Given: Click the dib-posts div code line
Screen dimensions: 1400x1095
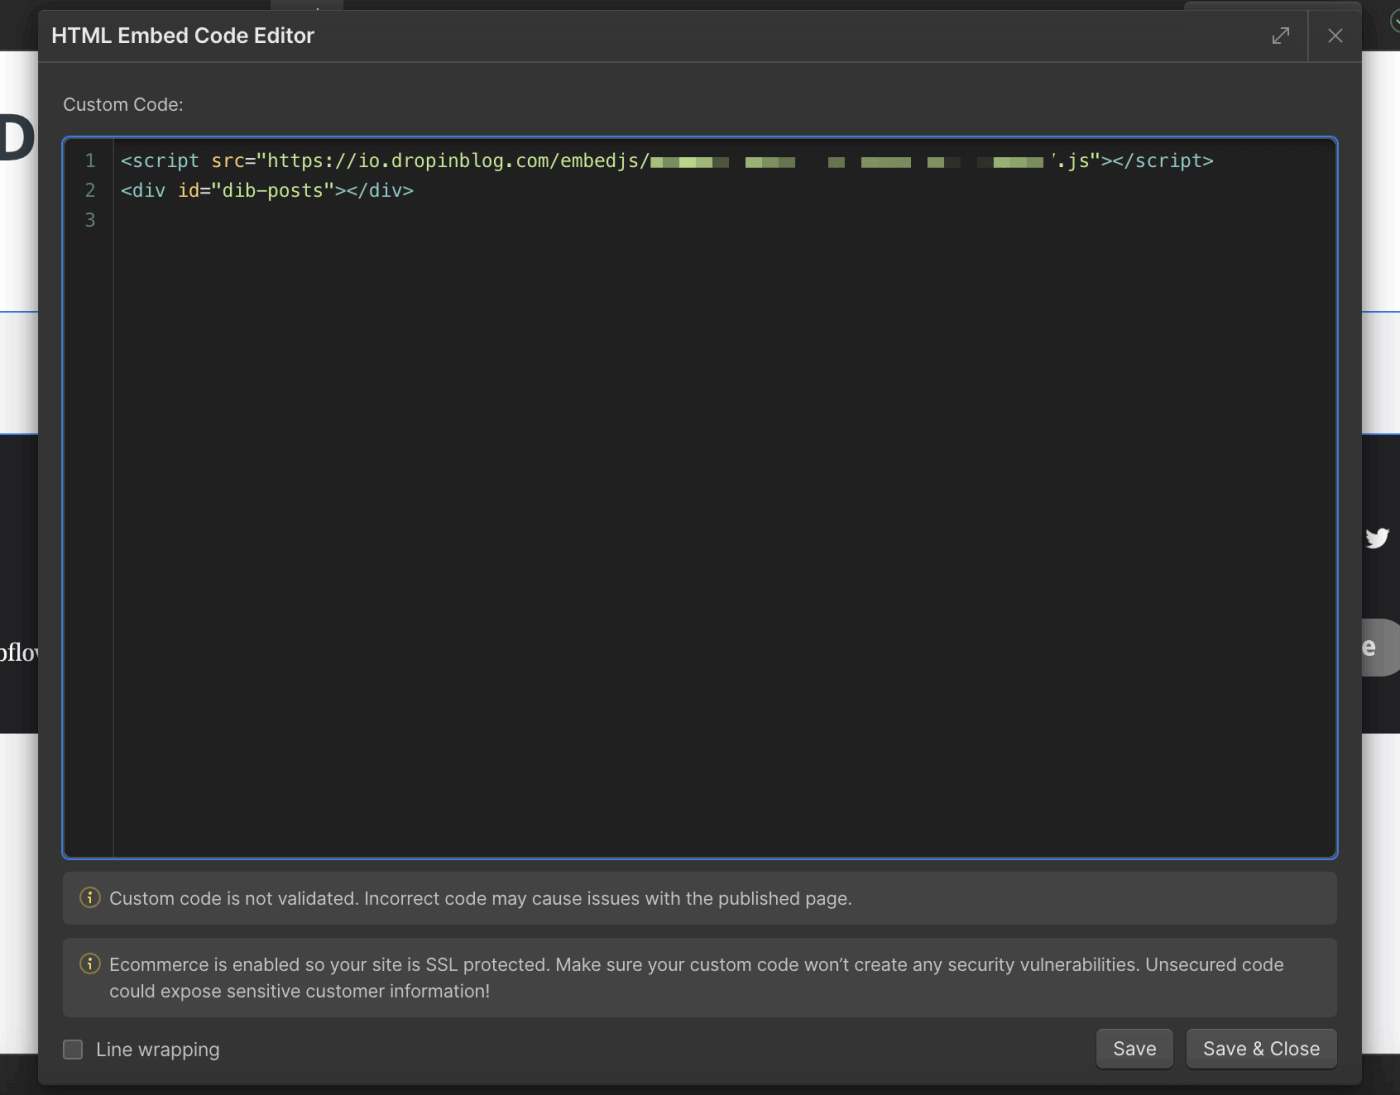Looking at the screenshot, I should pos(267,190).
